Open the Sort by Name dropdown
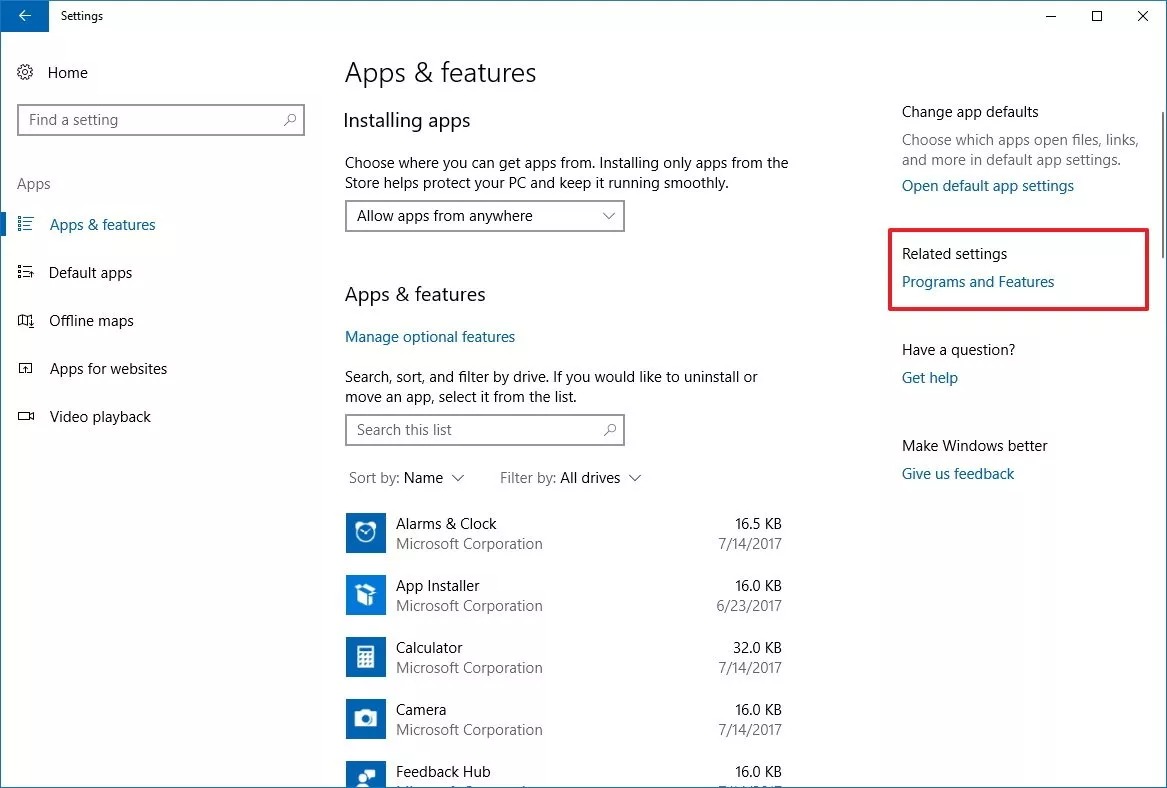The image size is (1167, 788). point(406,478)
